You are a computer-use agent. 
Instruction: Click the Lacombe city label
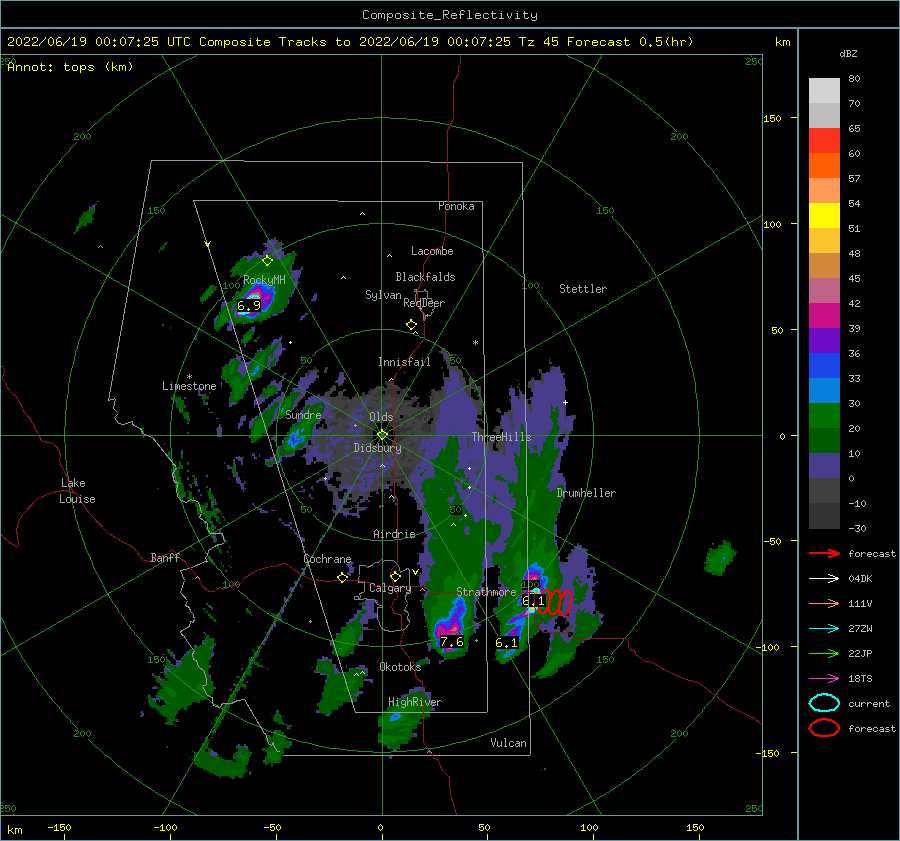click(432, 251)
